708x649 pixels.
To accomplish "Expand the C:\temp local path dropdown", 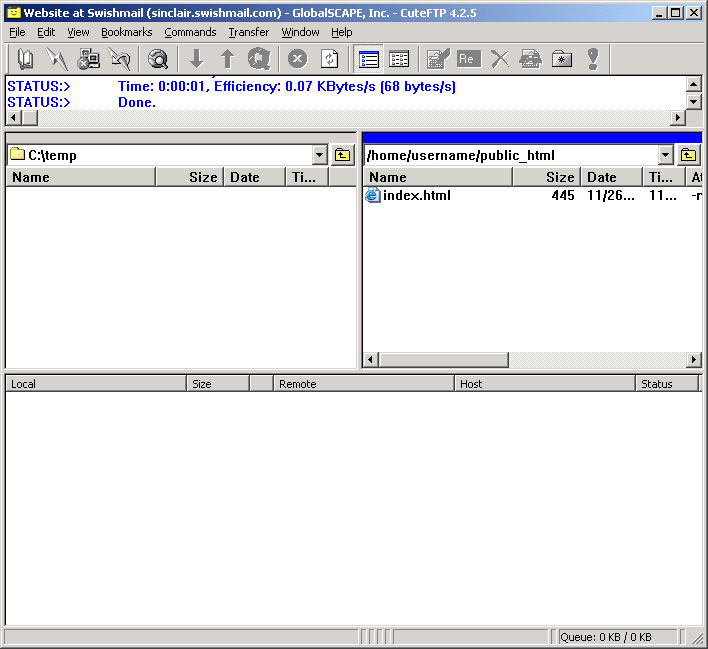I will (x=319, y=155).
